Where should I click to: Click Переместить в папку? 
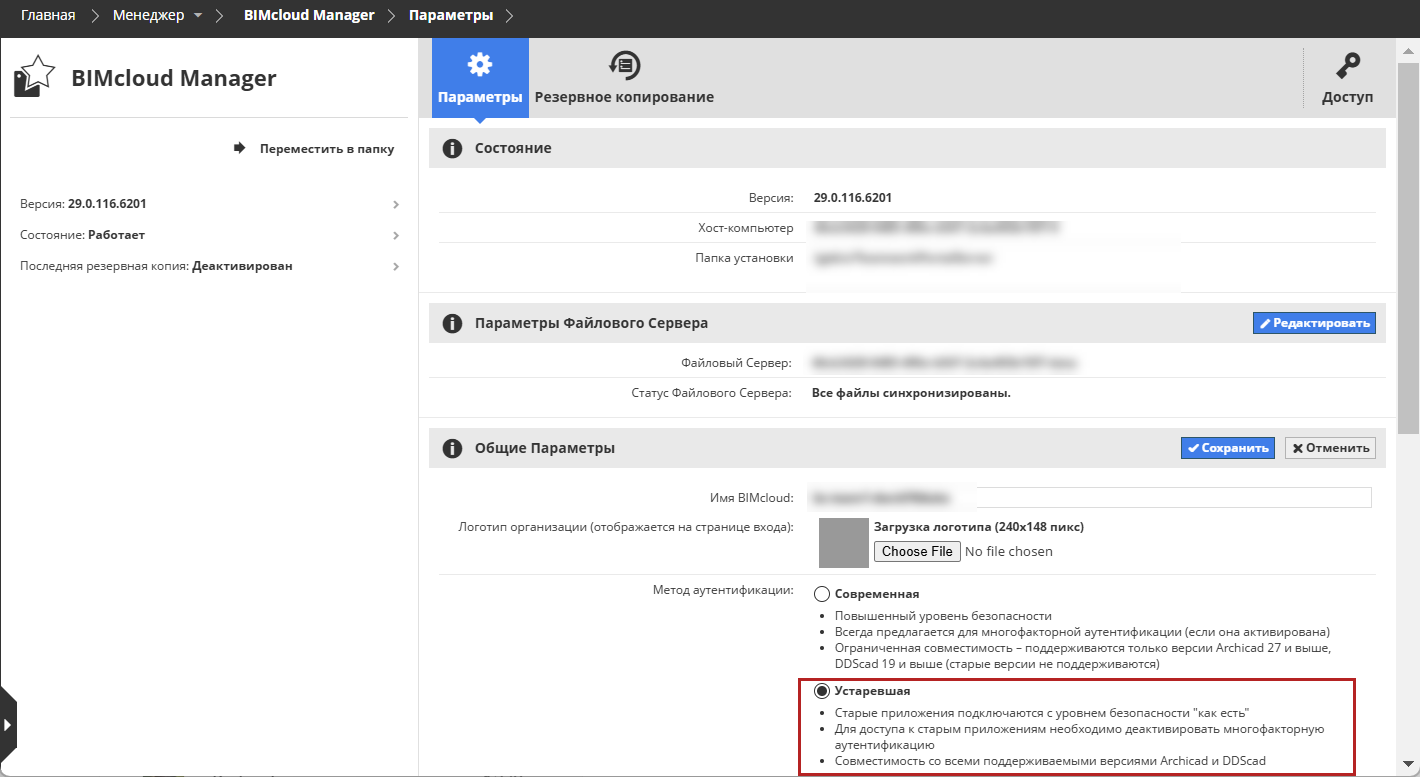[x=314, y=149]
